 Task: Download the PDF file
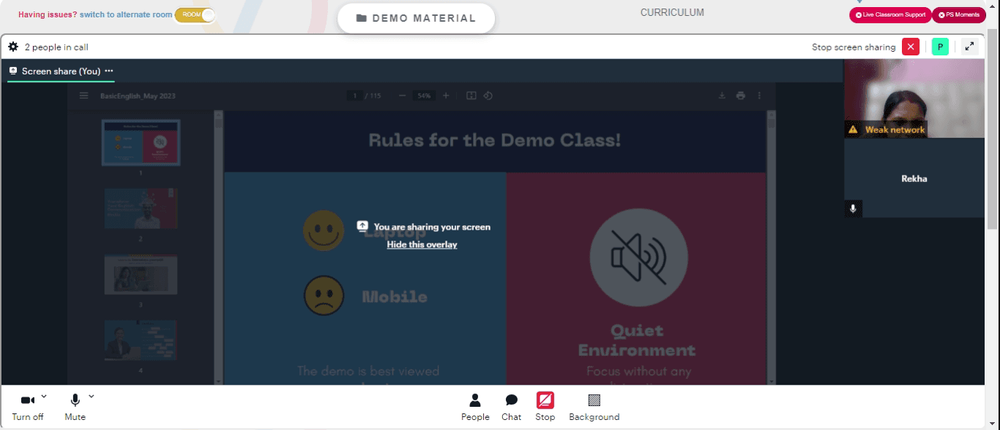(722, 96)
